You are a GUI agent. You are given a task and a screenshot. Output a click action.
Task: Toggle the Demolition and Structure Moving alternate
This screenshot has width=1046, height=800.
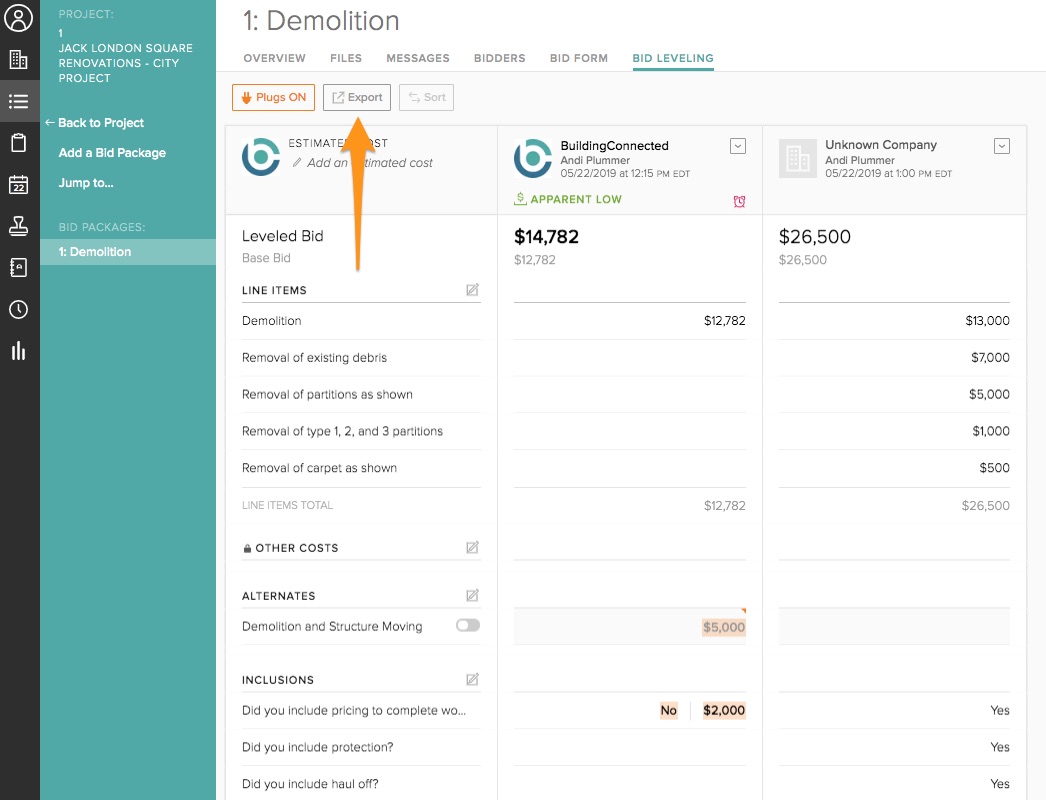click(x=467, y=626)
